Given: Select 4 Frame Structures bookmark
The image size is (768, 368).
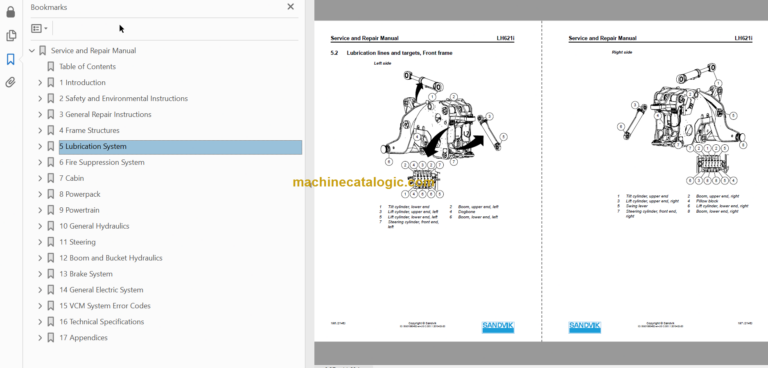Looking at the screenshot, I should (89, 130).
